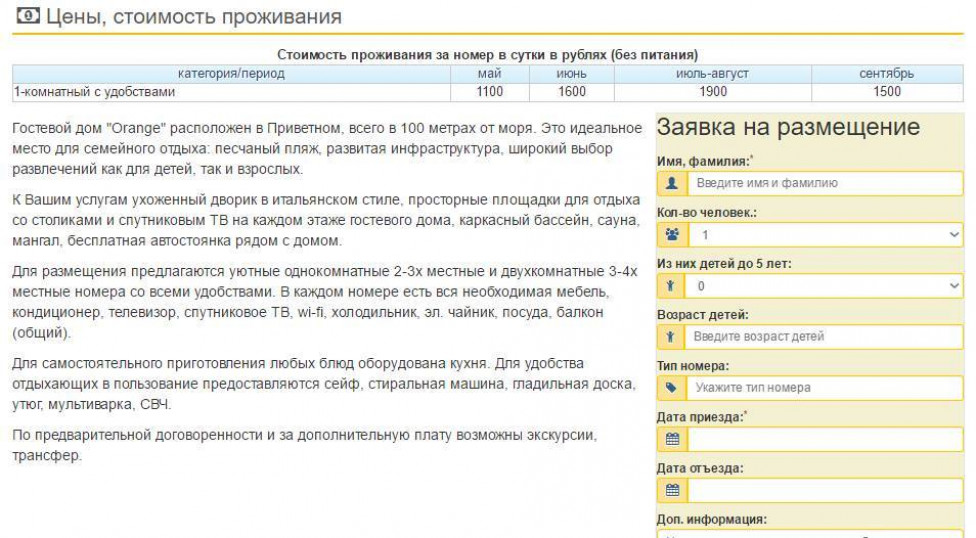Expand the Из них детей до 5 лет dropdown

[x=824, y=286]
